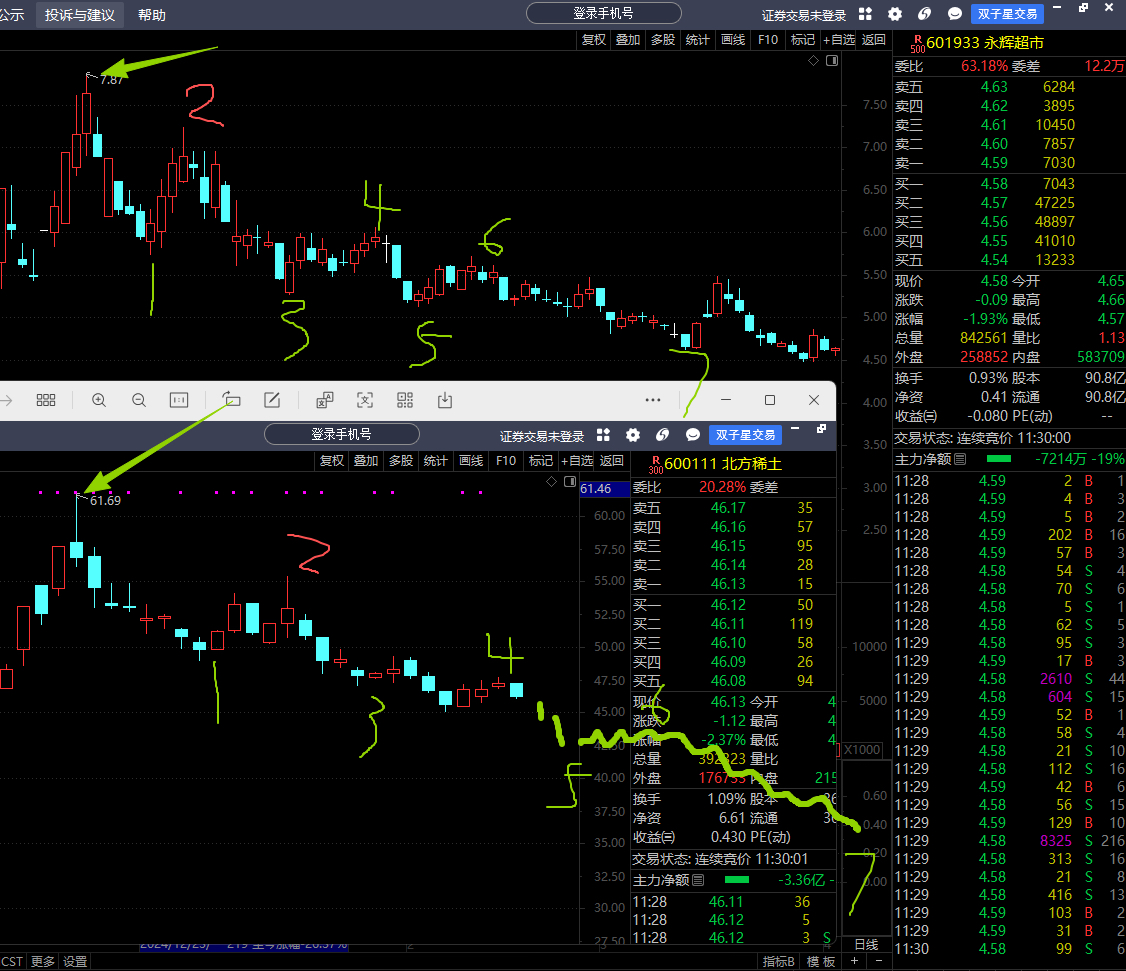This screenshot has width=1126, height=971.
Task: Open list icon beside 主力净额 in lower panel
Action: coord(698,880)
